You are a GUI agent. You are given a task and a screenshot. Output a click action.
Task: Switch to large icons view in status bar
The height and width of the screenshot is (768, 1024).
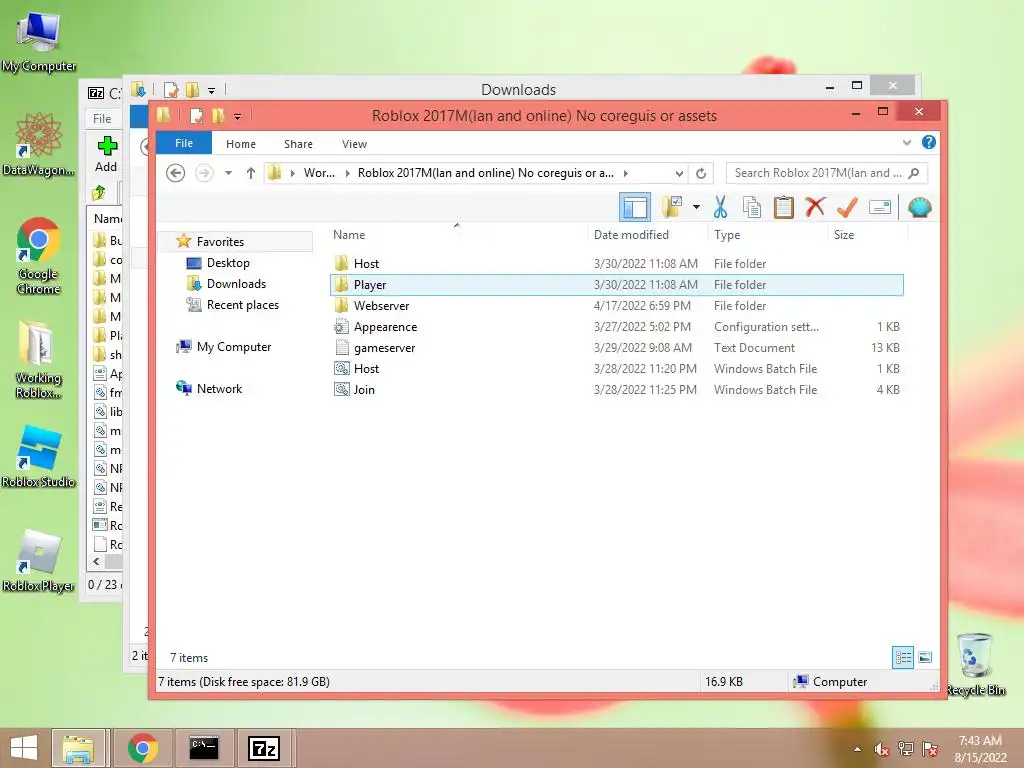point(925,658)
